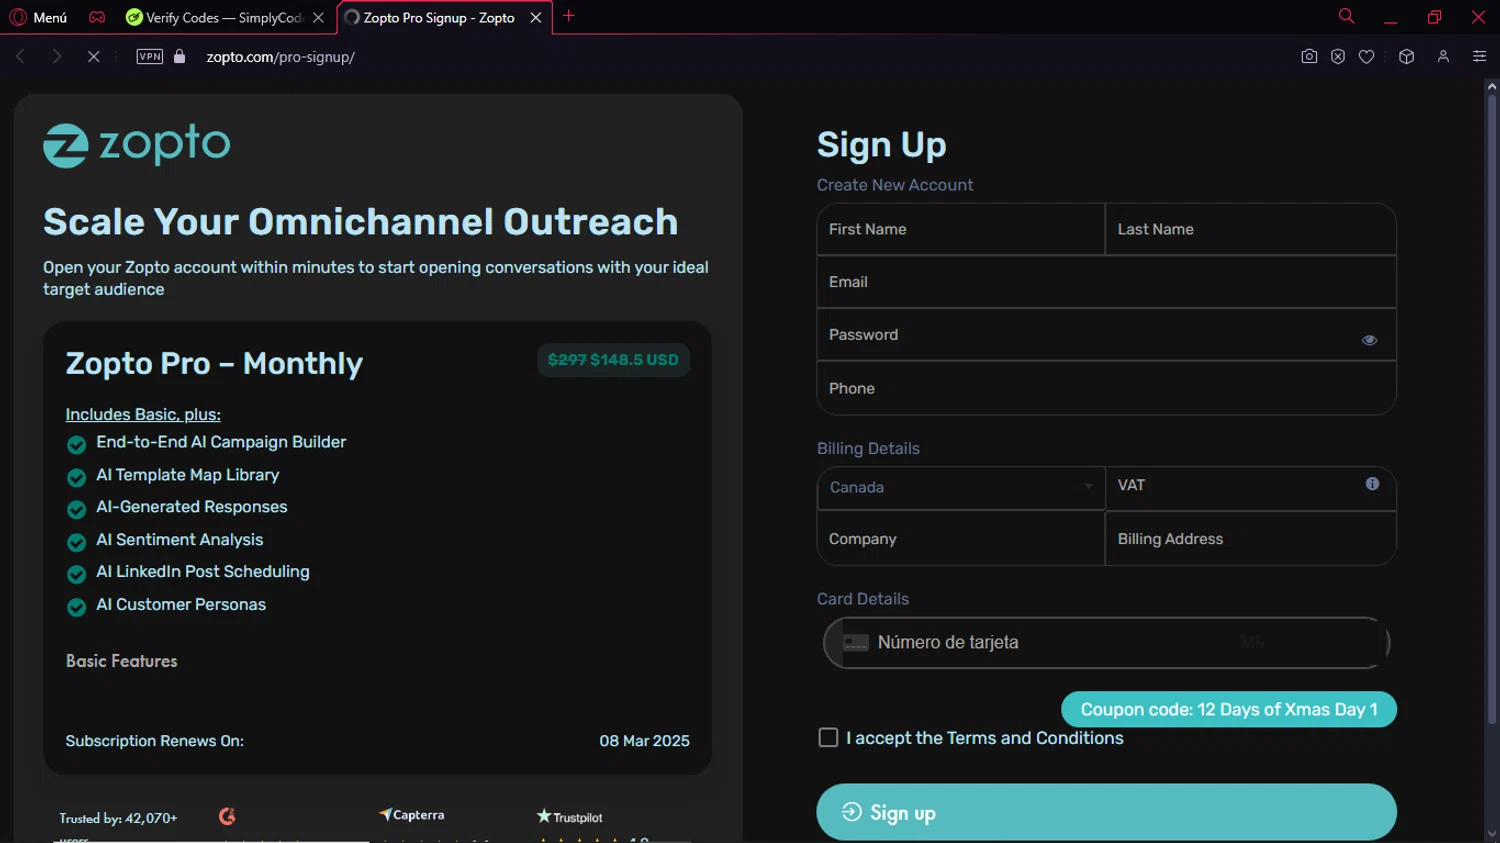Click the Capterra logo
1500x843 pixels.
pos(412,815)
